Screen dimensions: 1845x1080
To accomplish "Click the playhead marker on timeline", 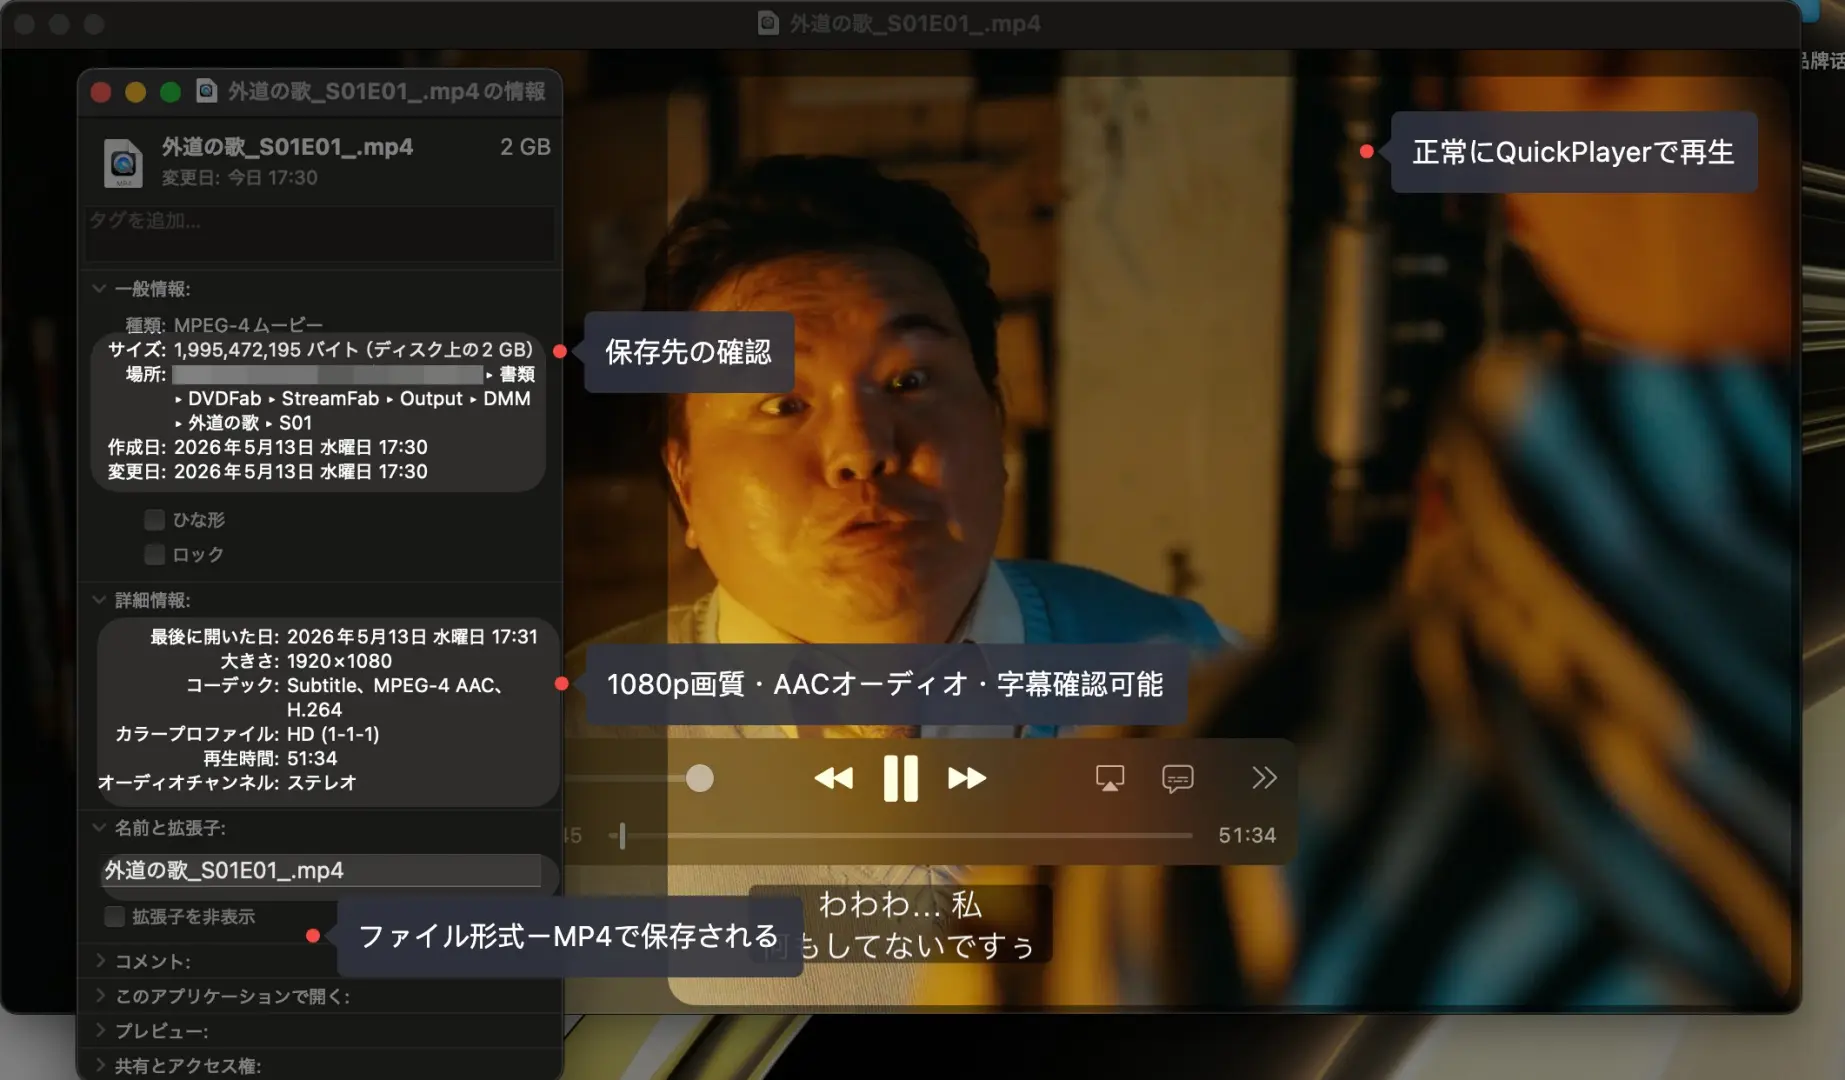I will [622, 835].
